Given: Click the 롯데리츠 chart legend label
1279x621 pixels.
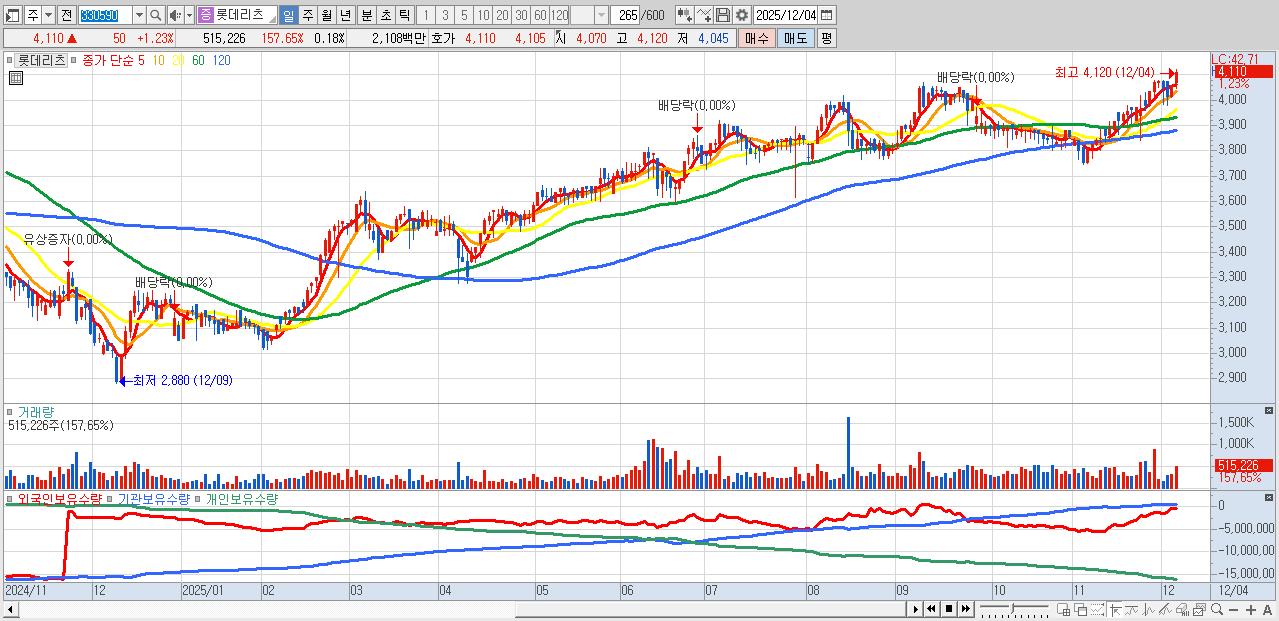Looking at the screenshot, I should pos(42,60).
